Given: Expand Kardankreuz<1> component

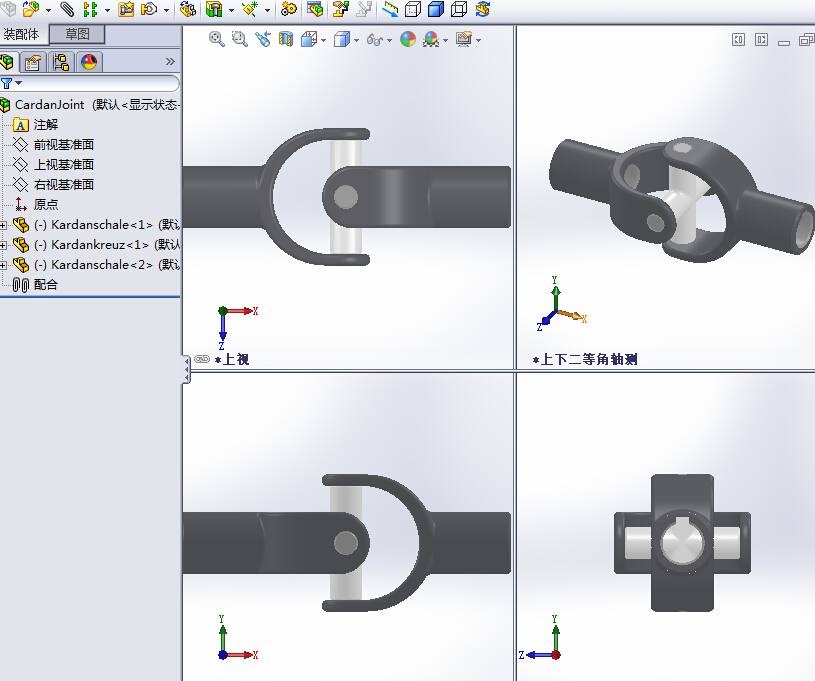Looking at the screenshot, I should pos(3,245).
